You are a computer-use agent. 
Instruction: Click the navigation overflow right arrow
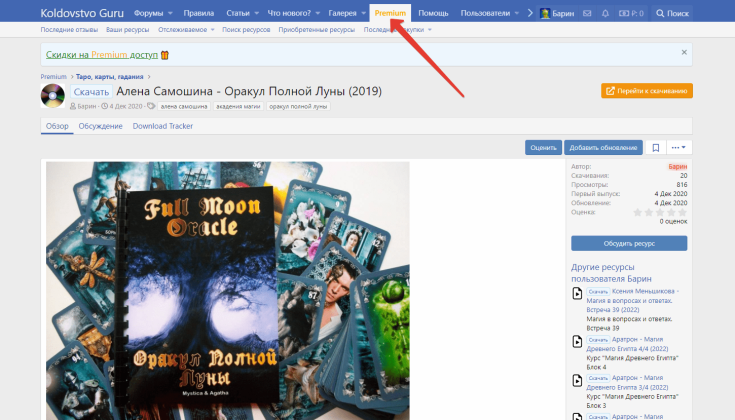530,13
